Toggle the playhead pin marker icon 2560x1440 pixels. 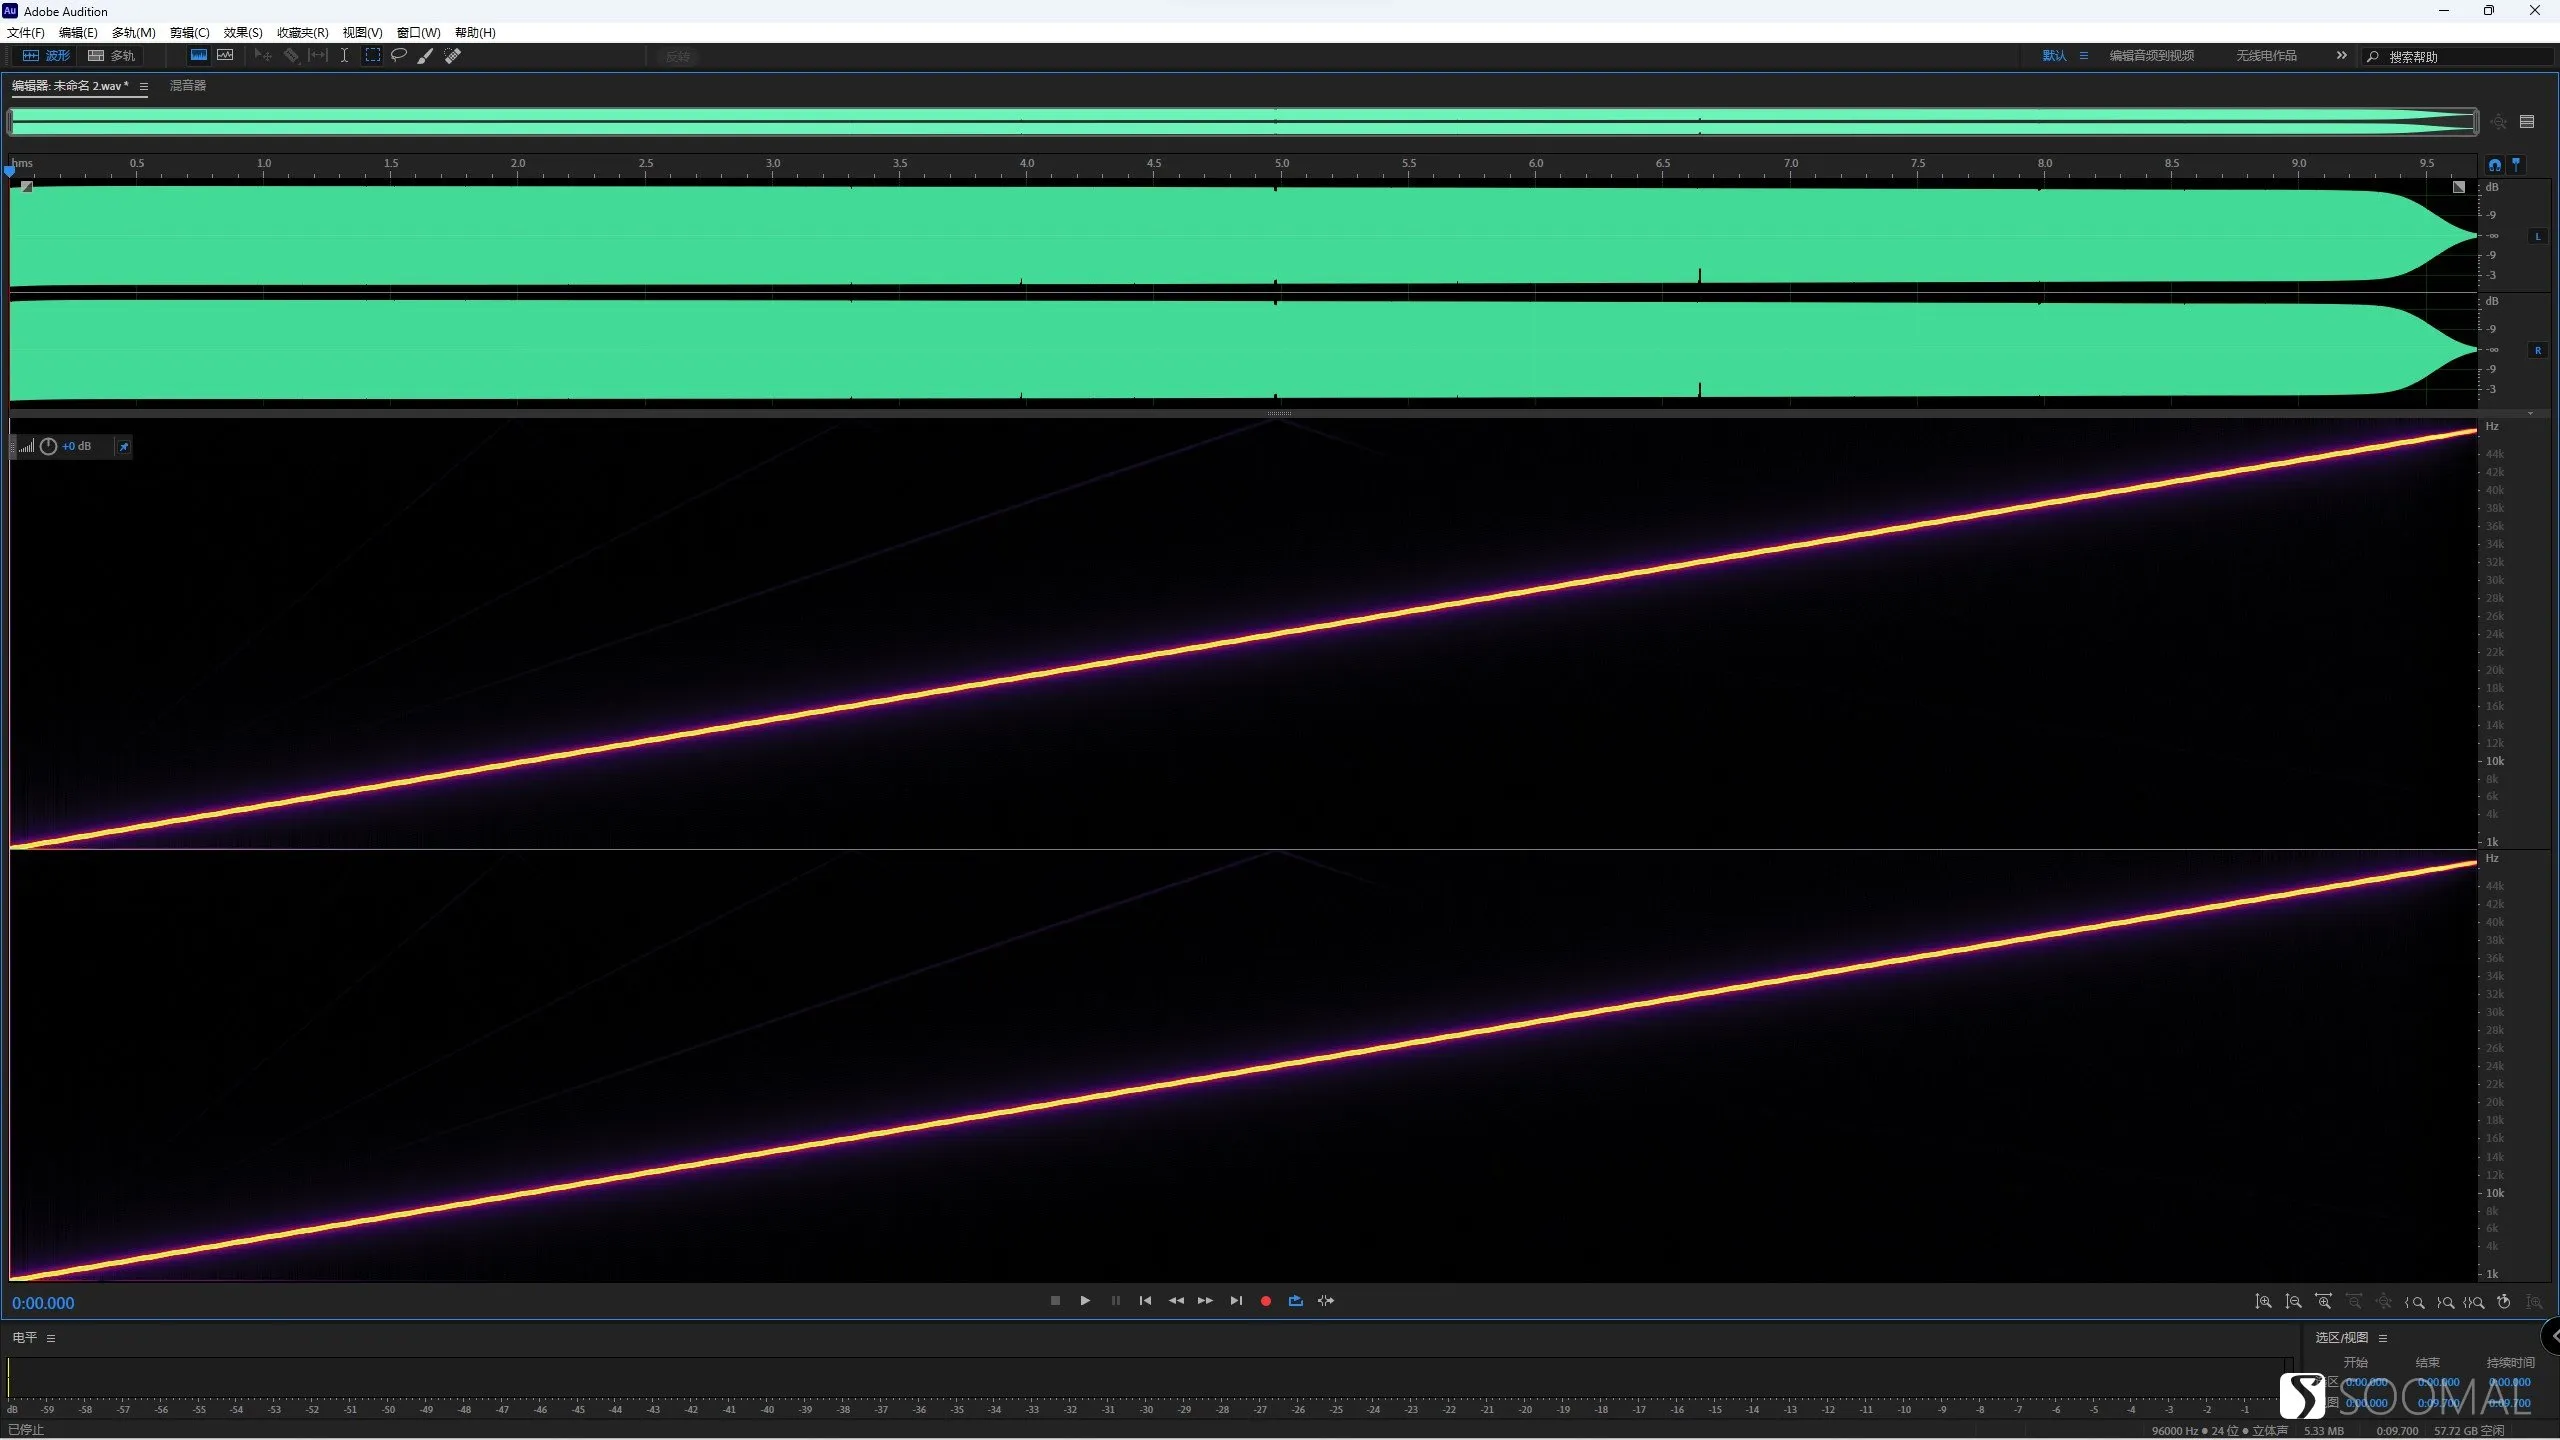click(x=2516, y=165)
